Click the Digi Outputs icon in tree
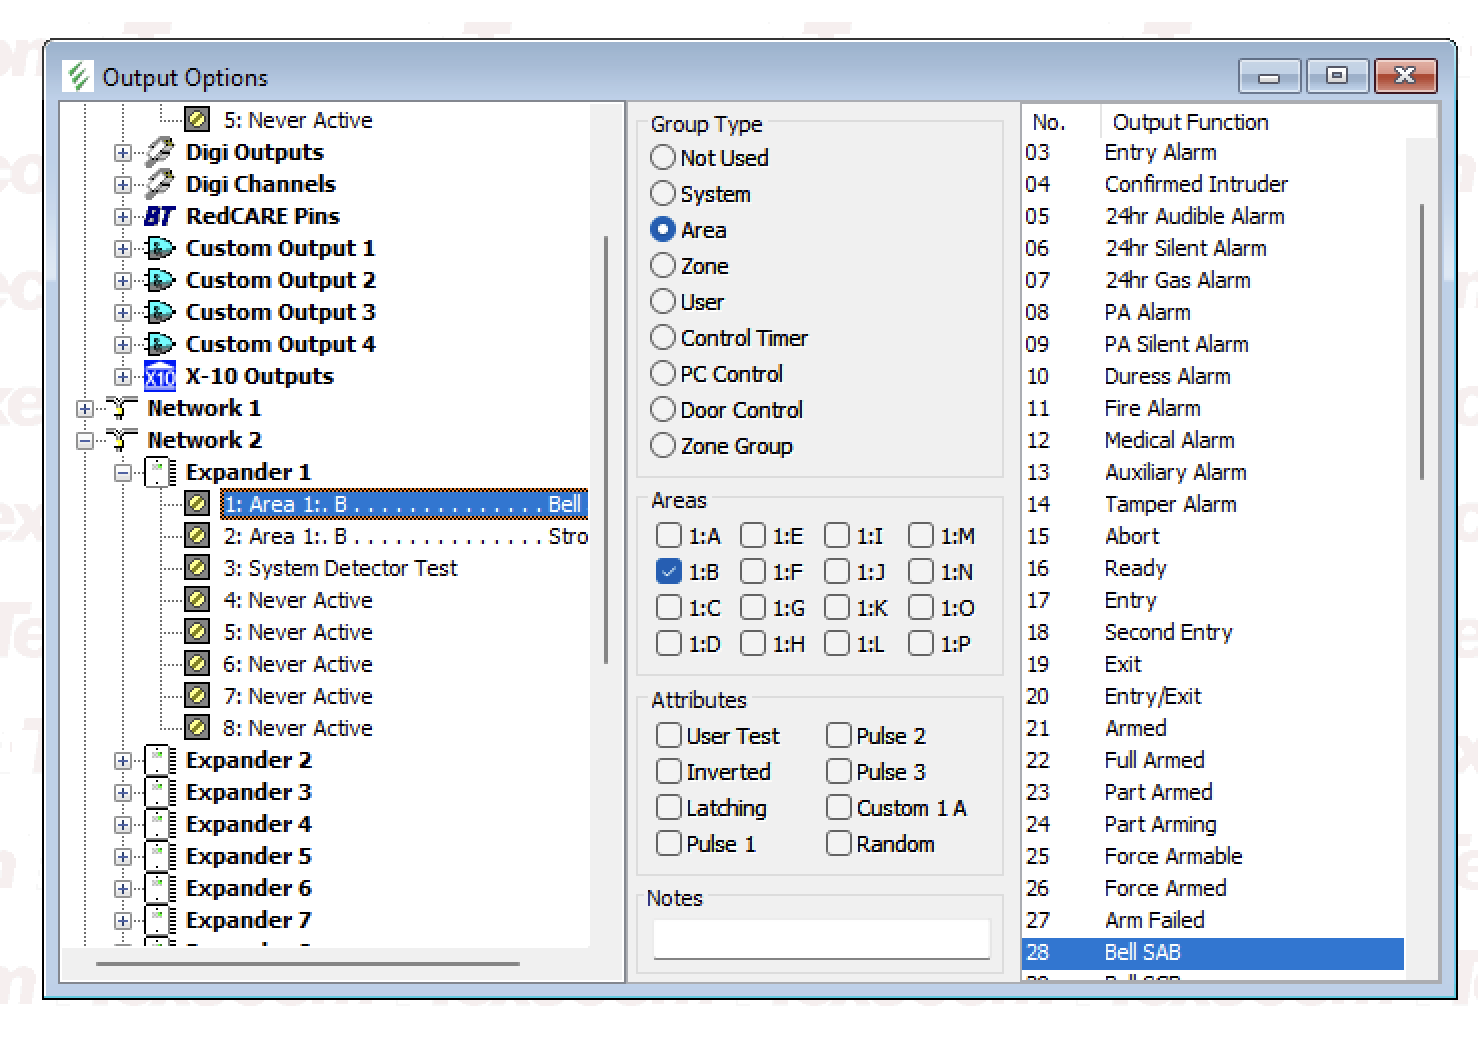1478x1042 pixels. tap(159, 152)
